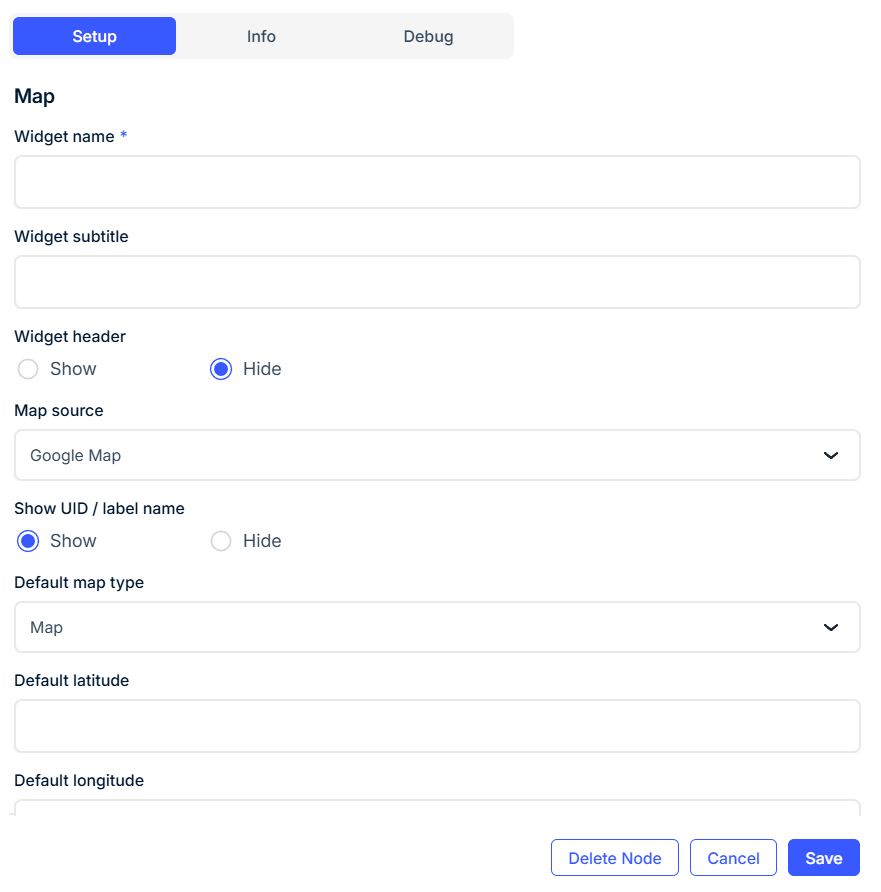Click the Cancel button
This screenshot has width=881, height=892.
[733, 857]
